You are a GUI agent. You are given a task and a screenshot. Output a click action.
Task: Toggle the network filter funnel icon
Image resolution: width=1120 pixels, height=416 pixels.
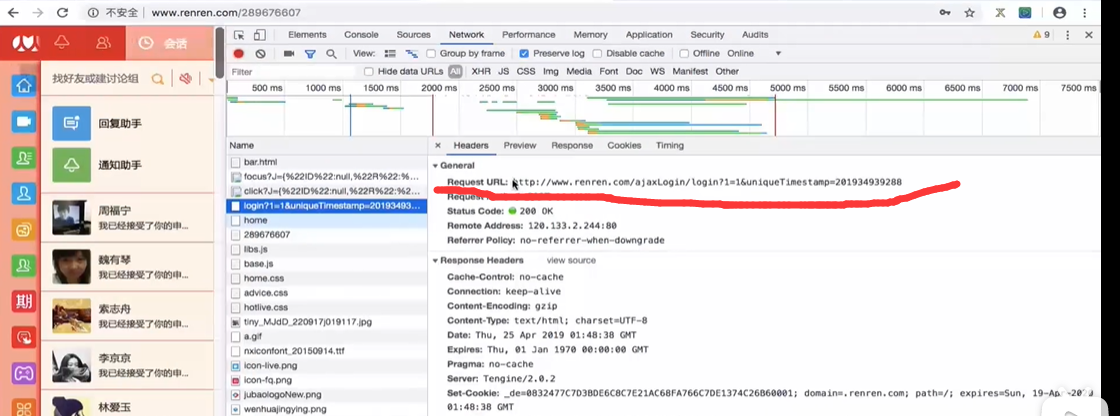(x=310, y=54)
